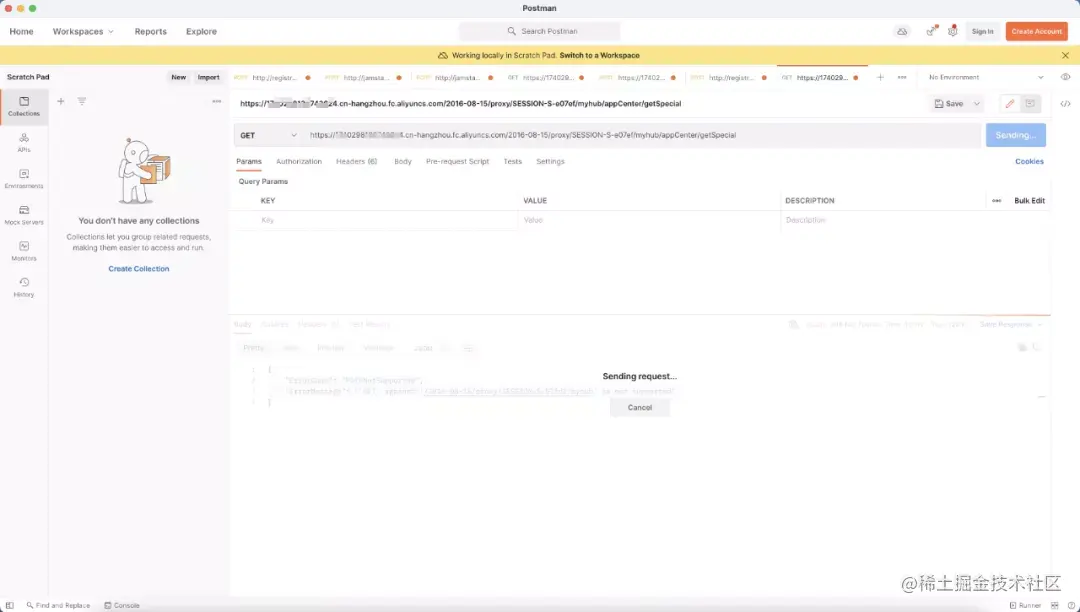
Task: Click the Sign In button
Action: coord(982,32)
